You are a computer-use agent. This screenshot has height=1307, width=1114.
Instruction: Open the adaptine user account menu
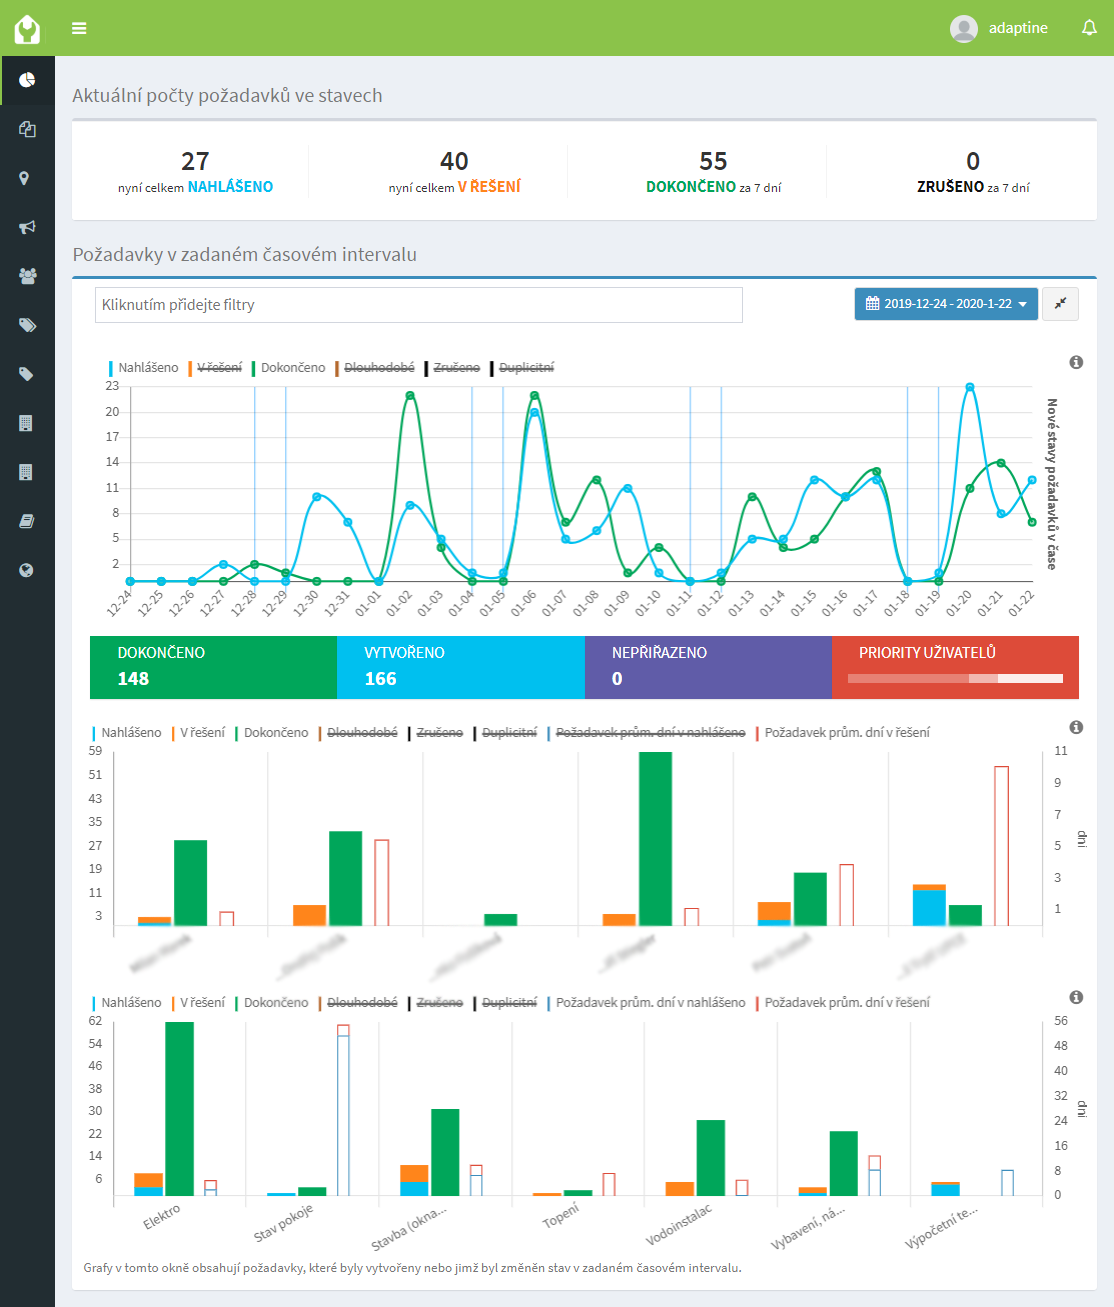999,28
